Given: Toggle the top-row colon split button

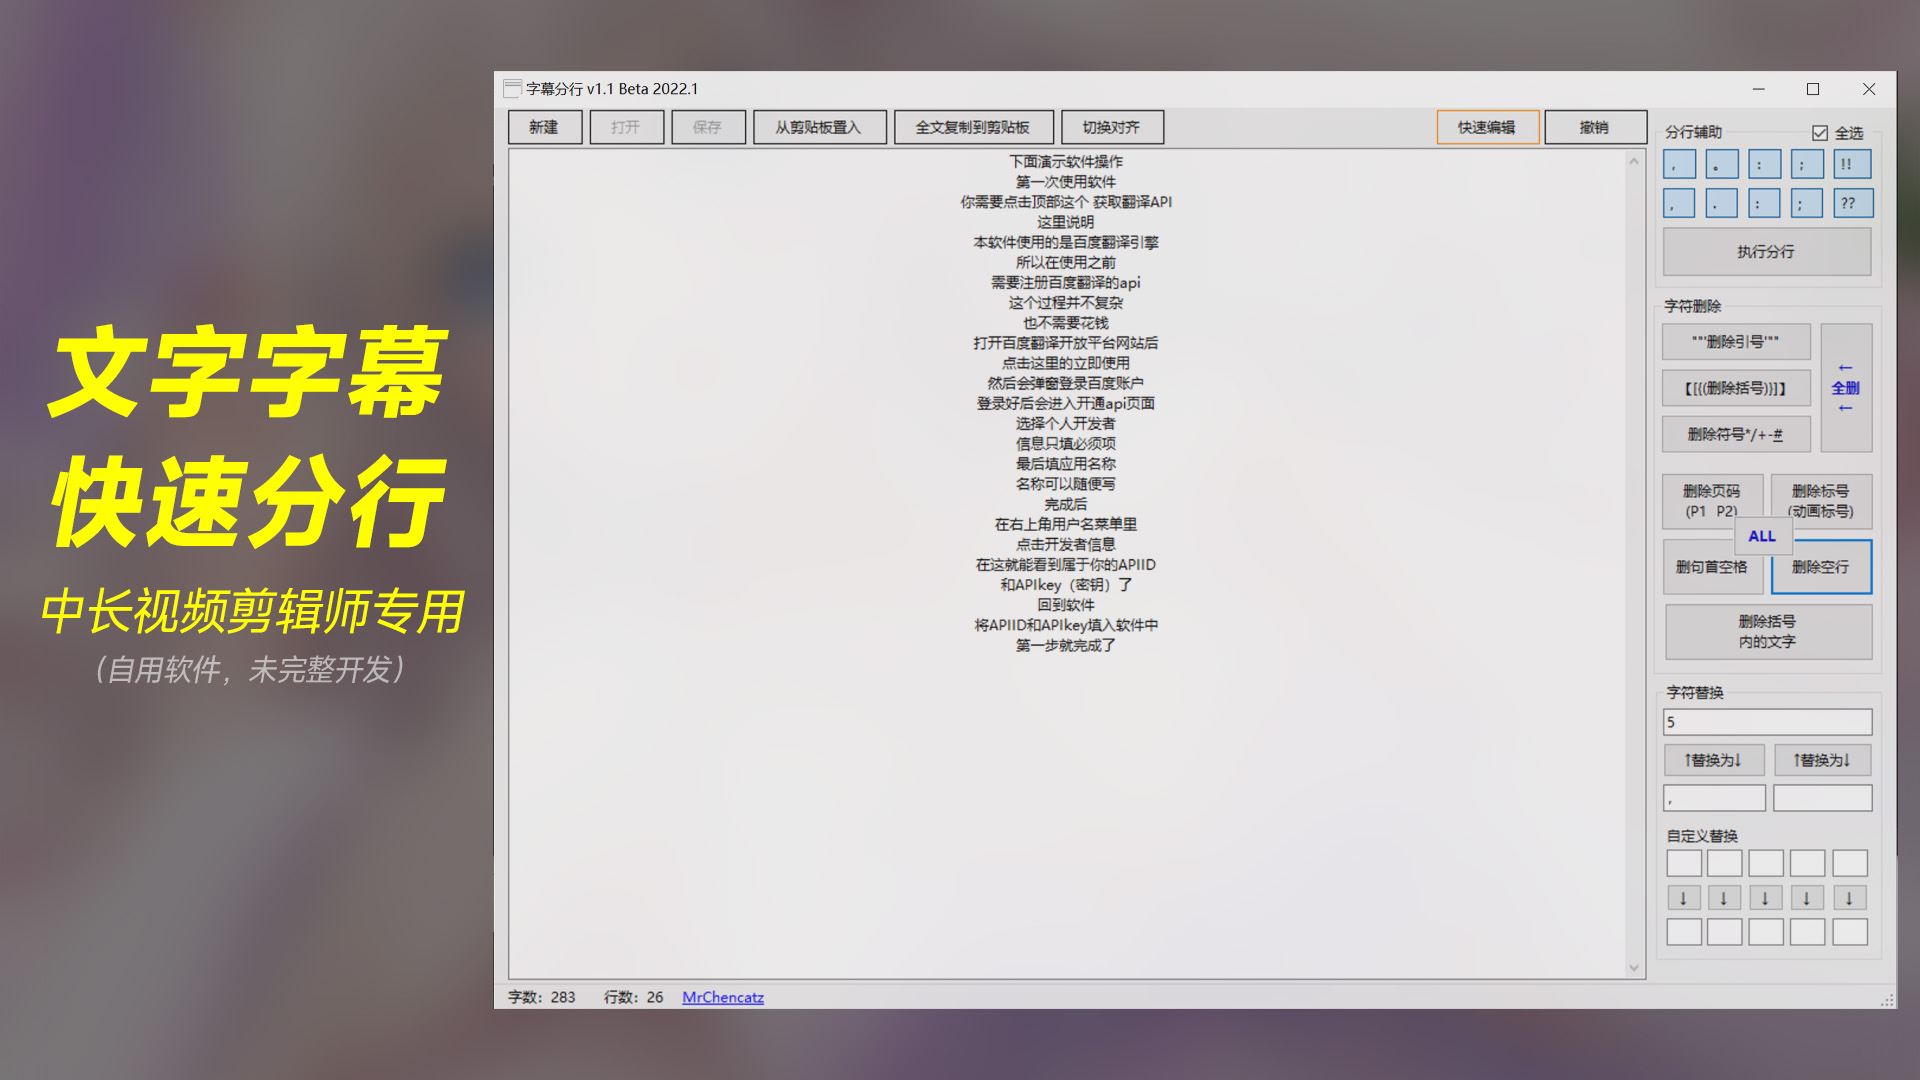Looking at the screenshot, I should point(1764,164).
